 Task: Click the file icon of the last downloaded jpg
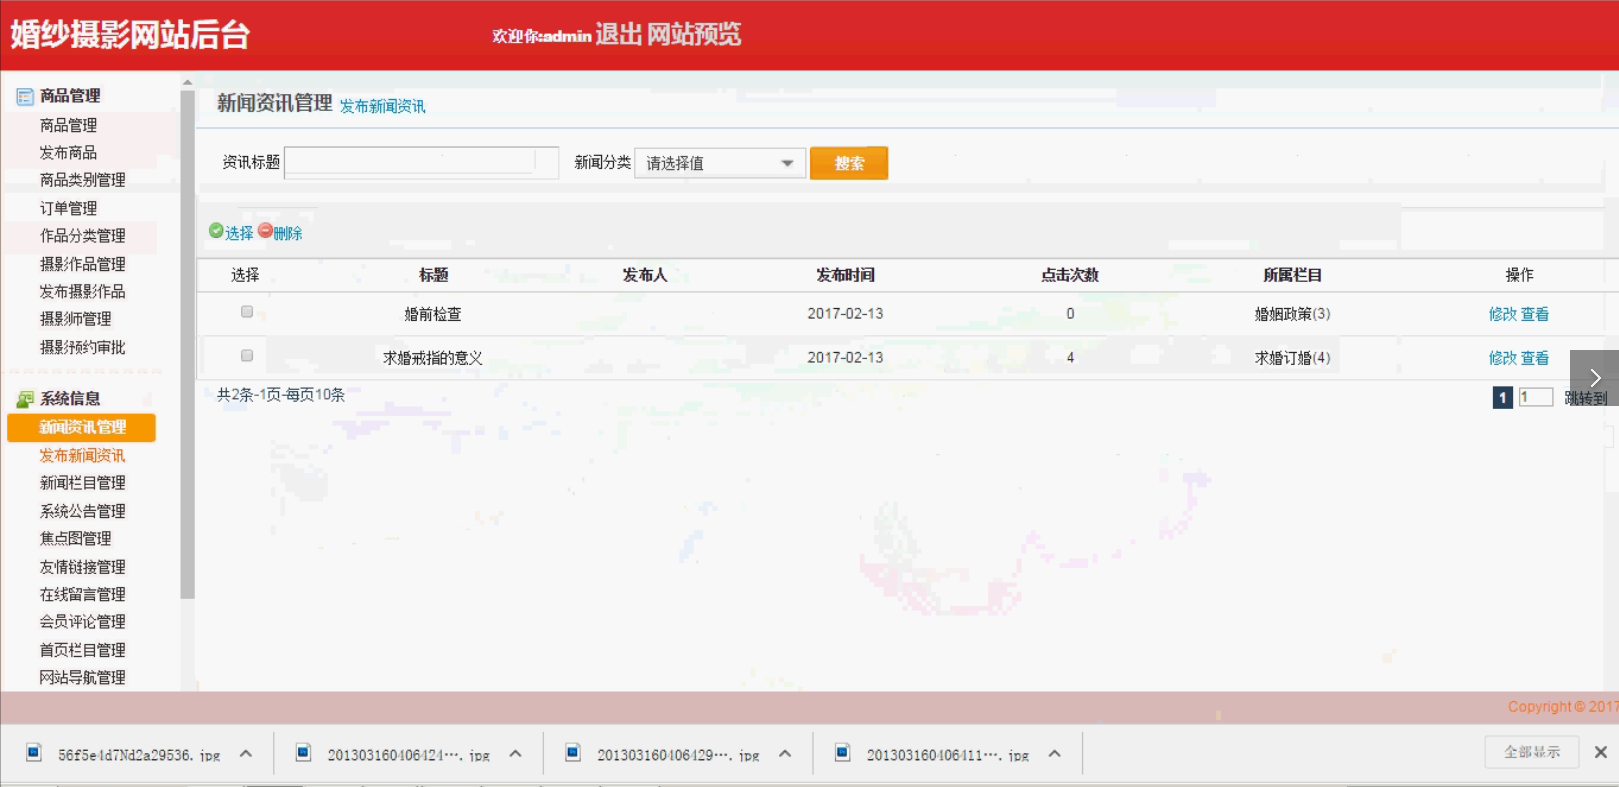843,753
